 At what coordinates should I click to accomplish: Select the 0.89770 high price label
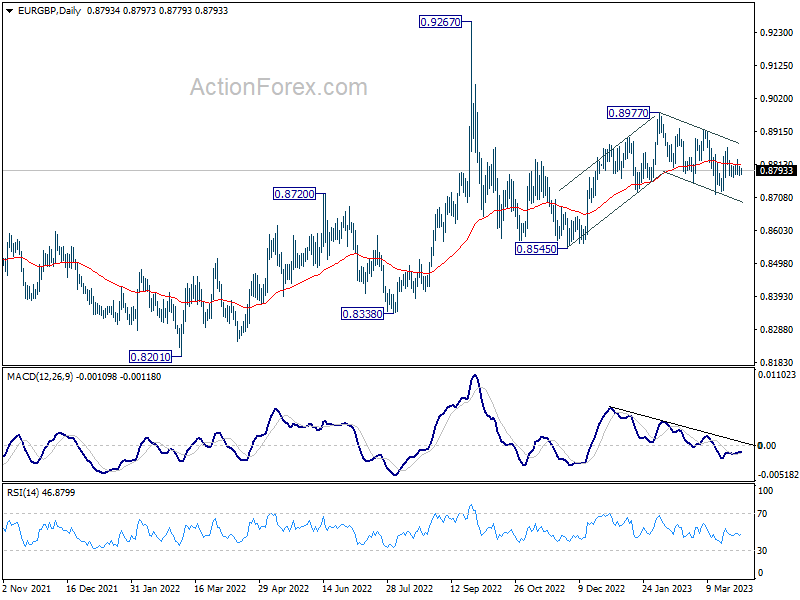(628, 113)
